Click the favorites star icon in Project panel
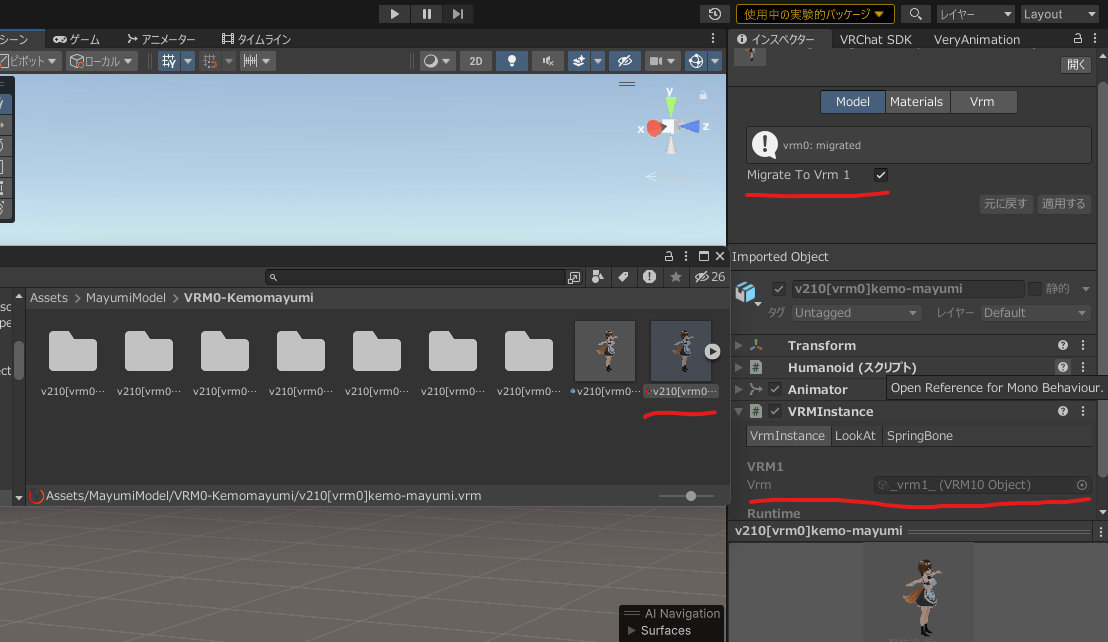The height and width of the screenshot is (642, 1108). point(676,277)
